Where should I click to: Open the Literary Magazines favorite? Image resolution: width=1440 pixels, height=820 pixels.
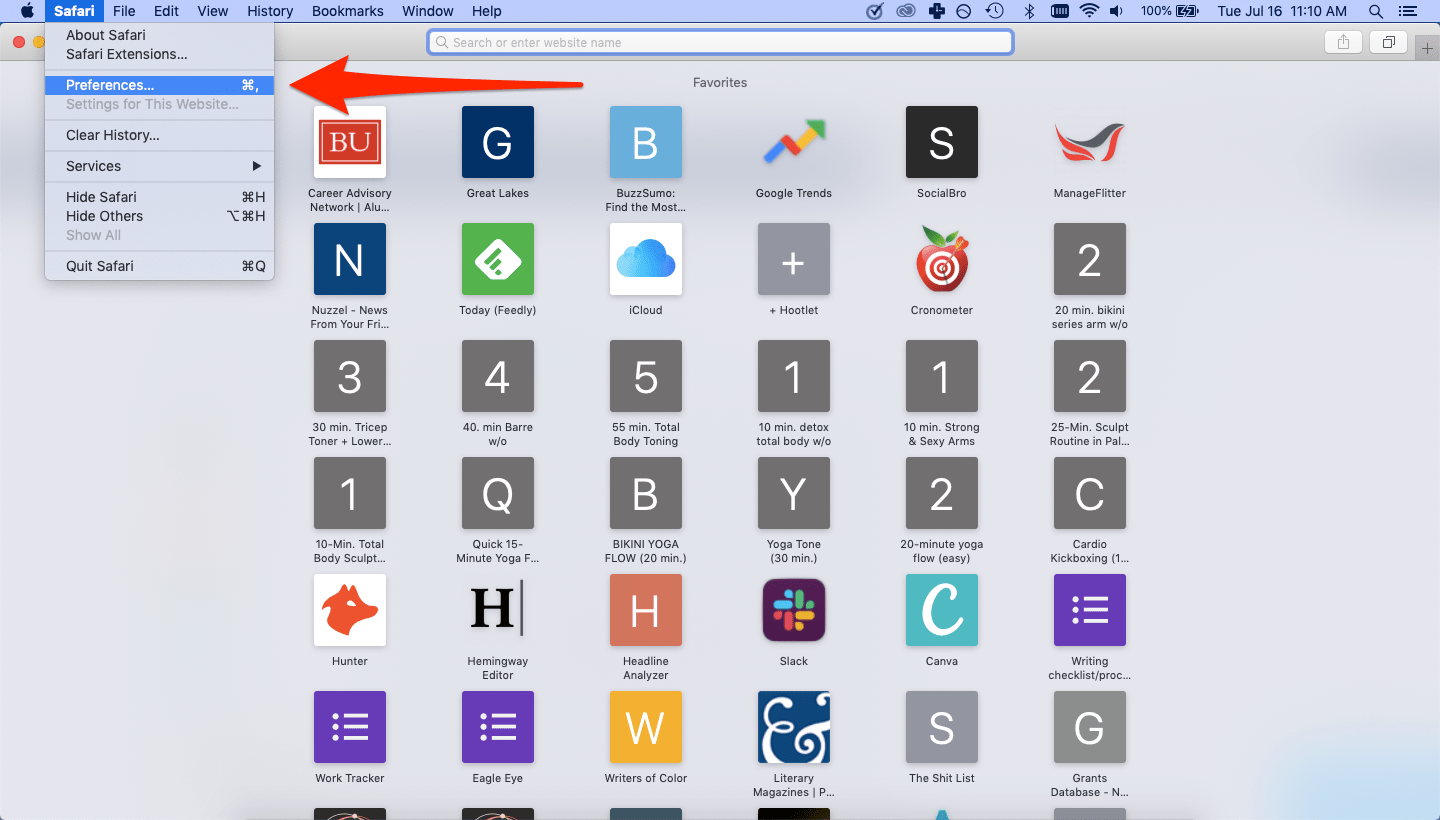click(794, 727)
